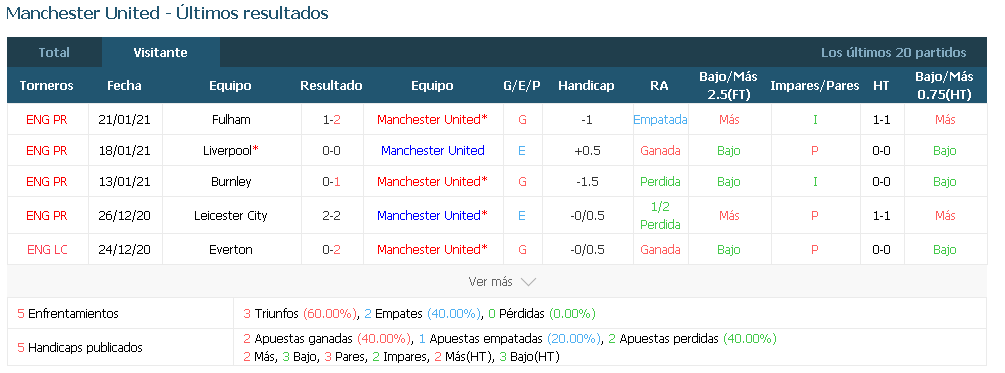Image resolution: width=1005 pixels, height=373 pixels.
Task: Click the Everton team name
Action: point(231,249)
